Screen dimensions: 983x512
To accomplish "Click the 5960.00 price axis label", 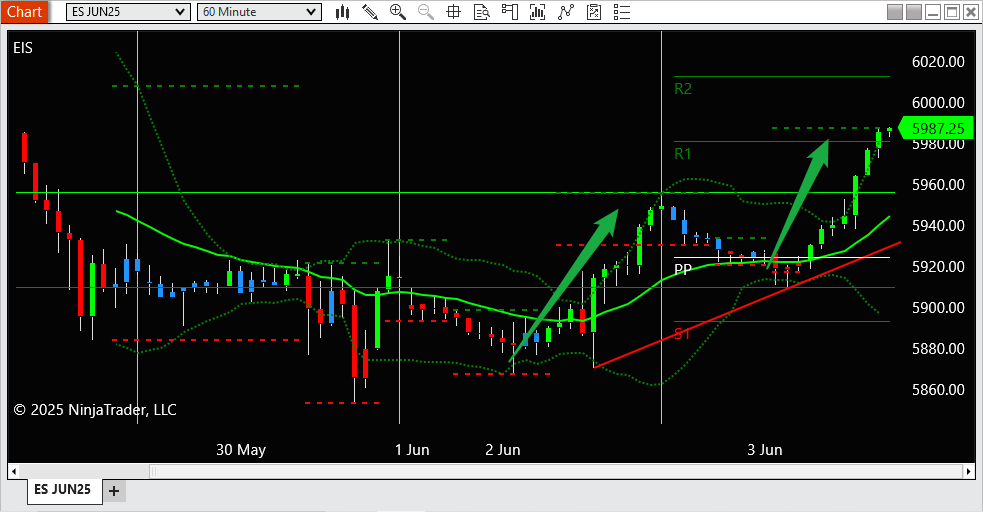I will (938, 184).
